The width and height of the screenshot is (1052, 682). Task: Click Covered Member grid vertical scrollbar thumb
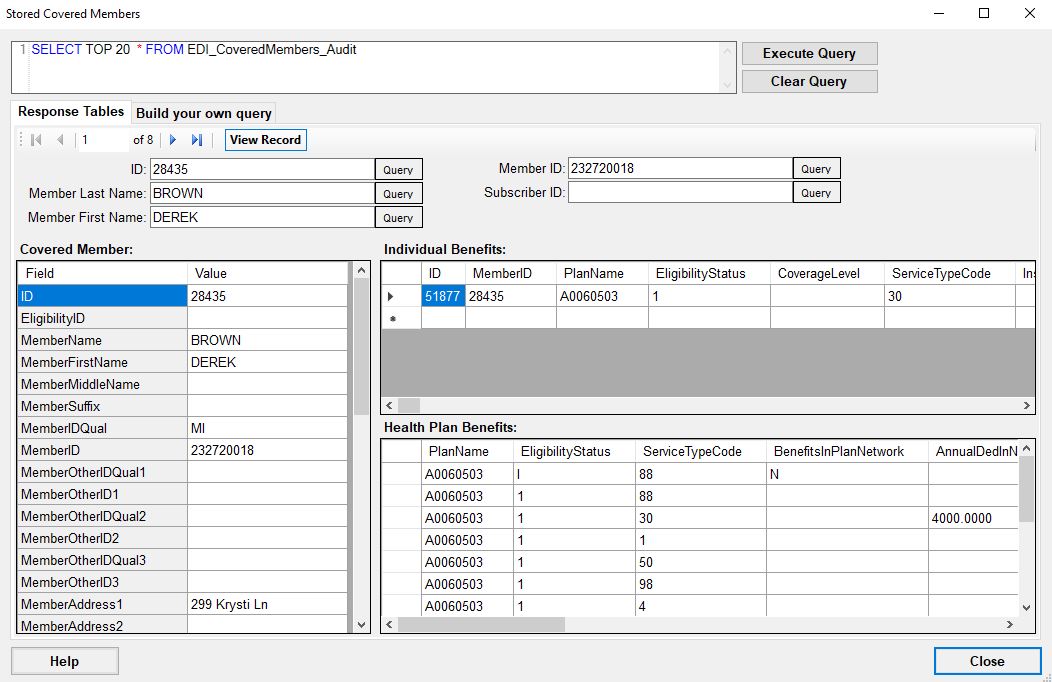point(361,347)
